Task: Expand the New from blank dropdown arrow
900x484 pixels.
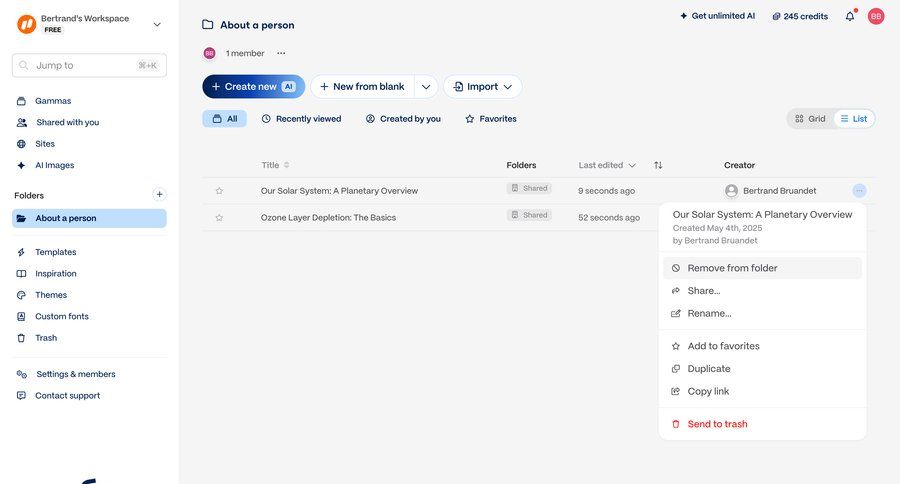Action: tap(426, 87)
